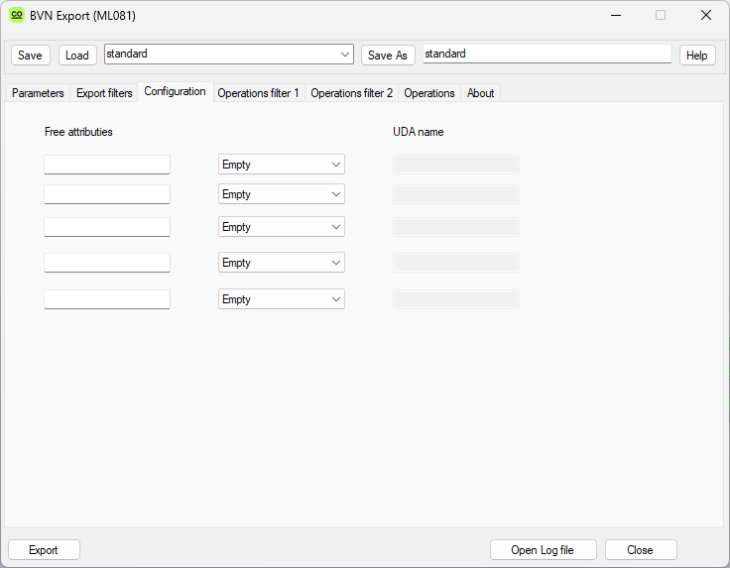Click the first Free attributes text field

click(x=107, y=165)
